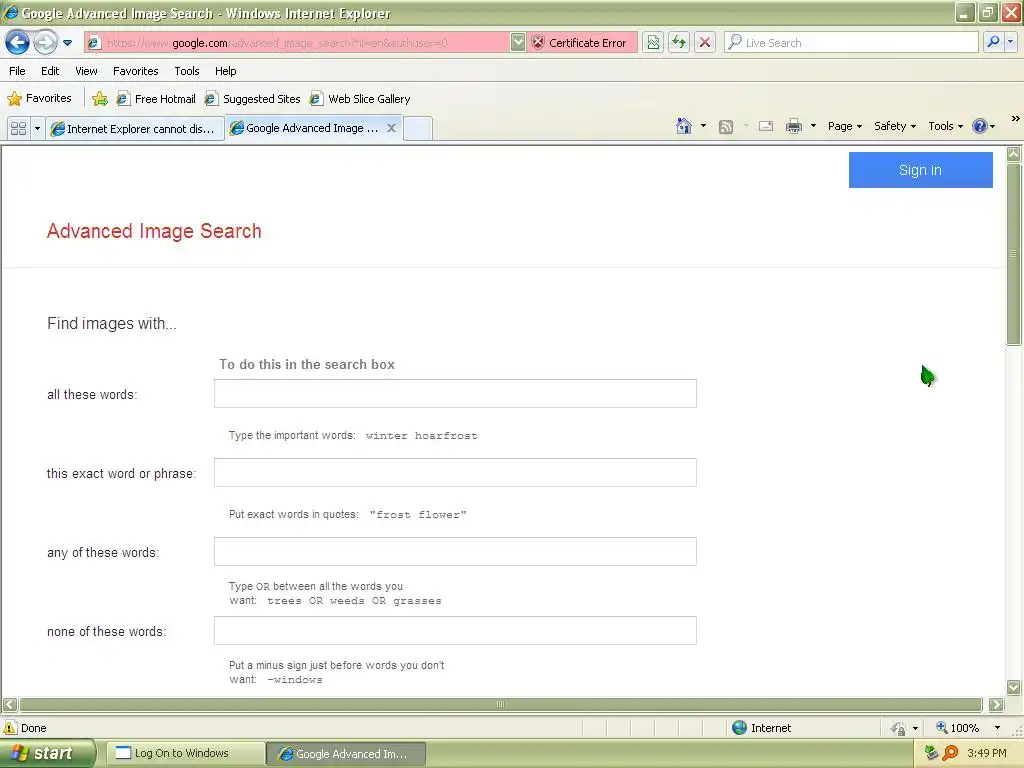
Task: Open the Safety command bar menu
Action: pyautogui.click(x=895, y=126)
